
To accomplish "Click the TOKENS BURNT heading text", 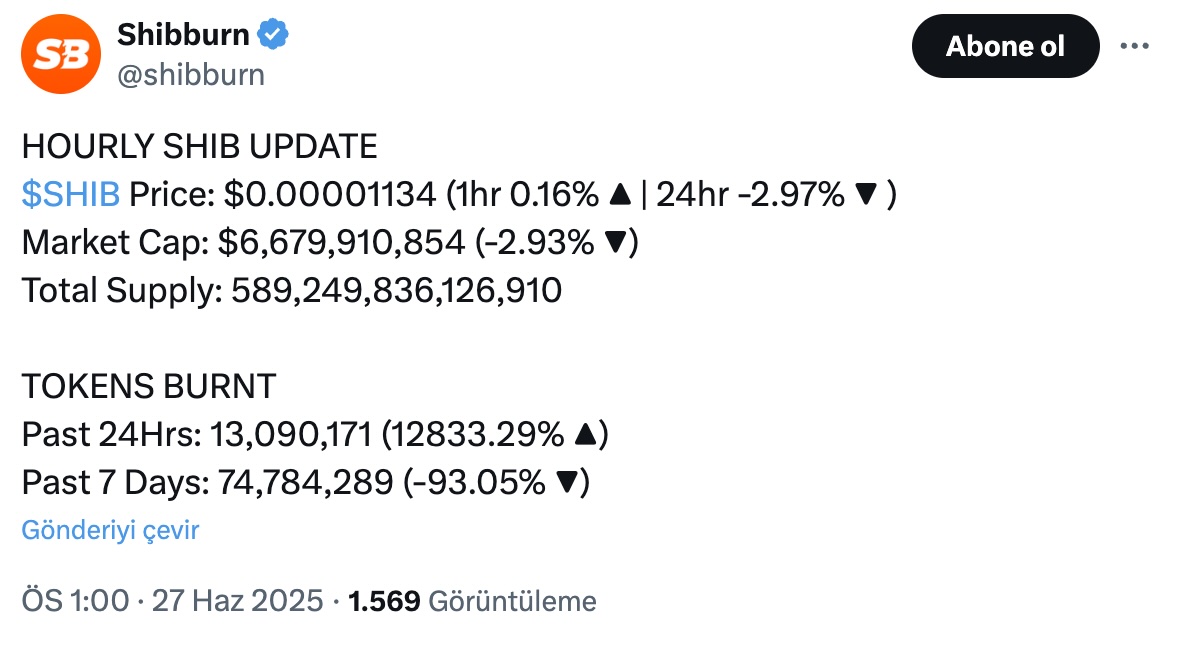I will click(149, 387).
